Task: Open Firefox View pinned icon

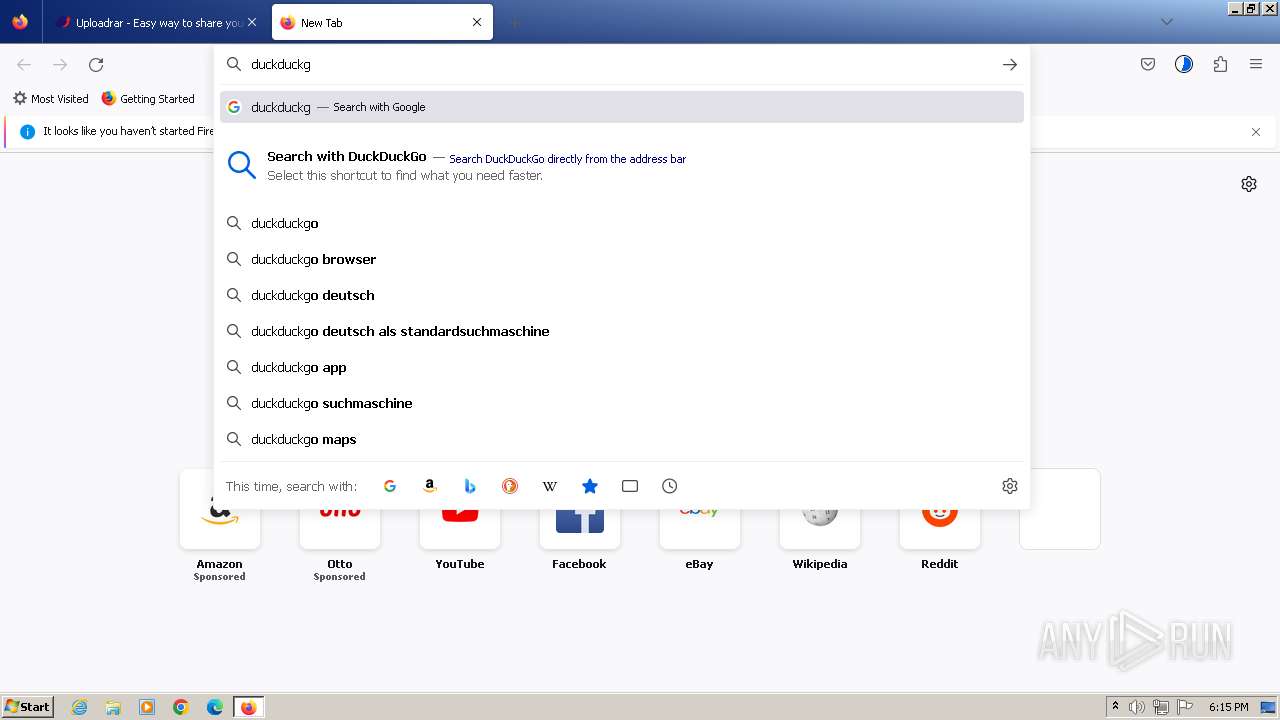Action: click(20, 22)
